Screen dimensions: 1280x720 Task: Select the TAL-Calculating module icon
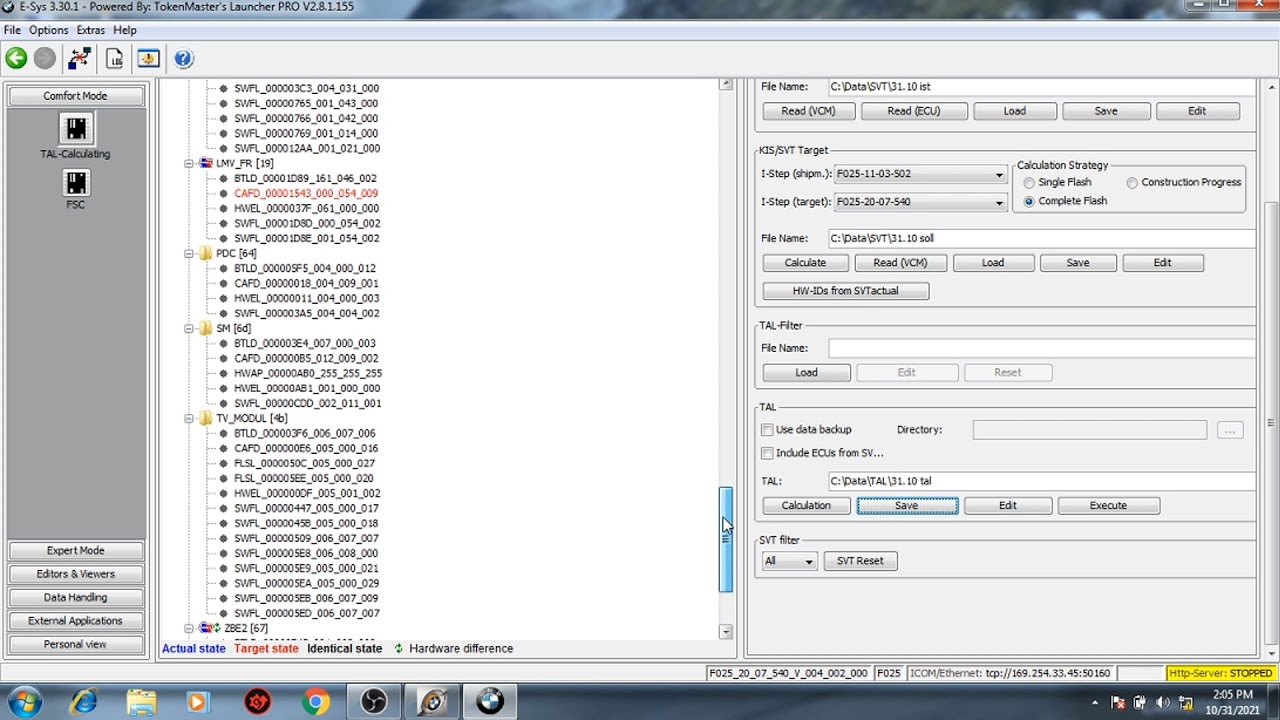pyautogui.click(x=76, y=128)
